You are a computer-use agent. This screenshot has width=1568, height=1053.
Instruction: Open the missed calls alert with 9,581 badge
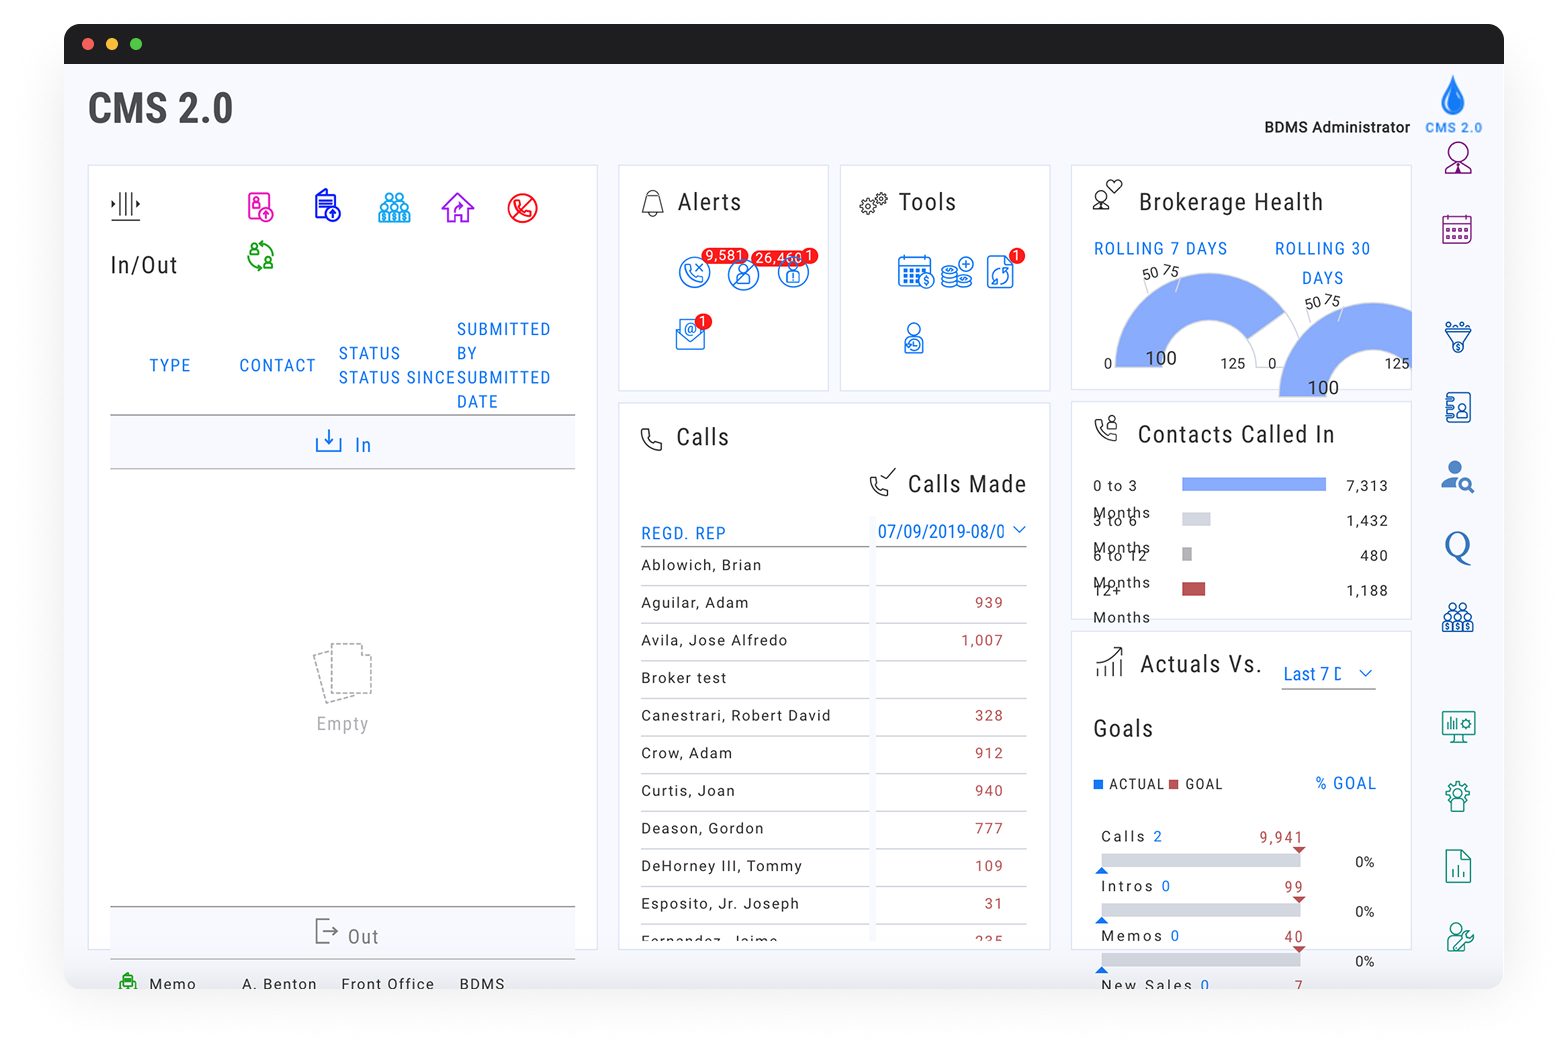tap(694, 272)
